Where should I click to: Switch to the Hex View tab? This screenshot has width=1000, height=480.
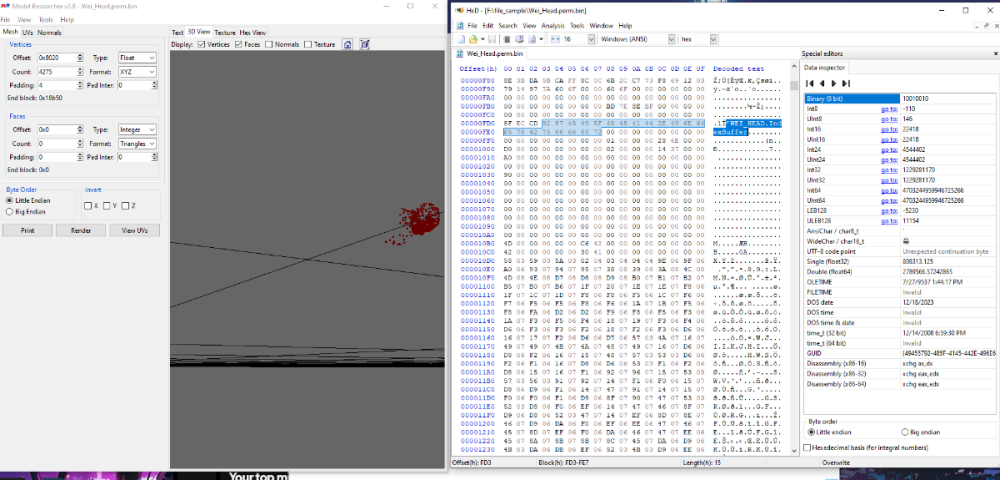coord(252,32)
